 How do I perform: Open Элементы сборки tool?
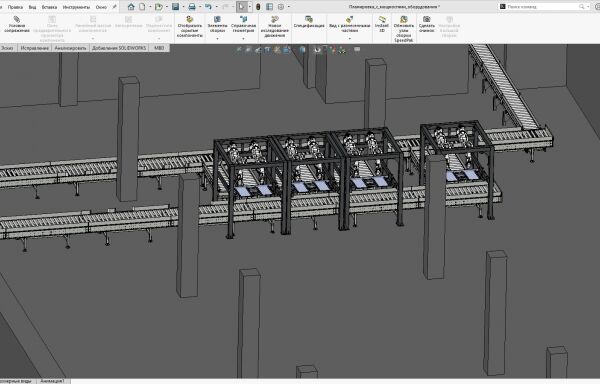coord(217,24)
